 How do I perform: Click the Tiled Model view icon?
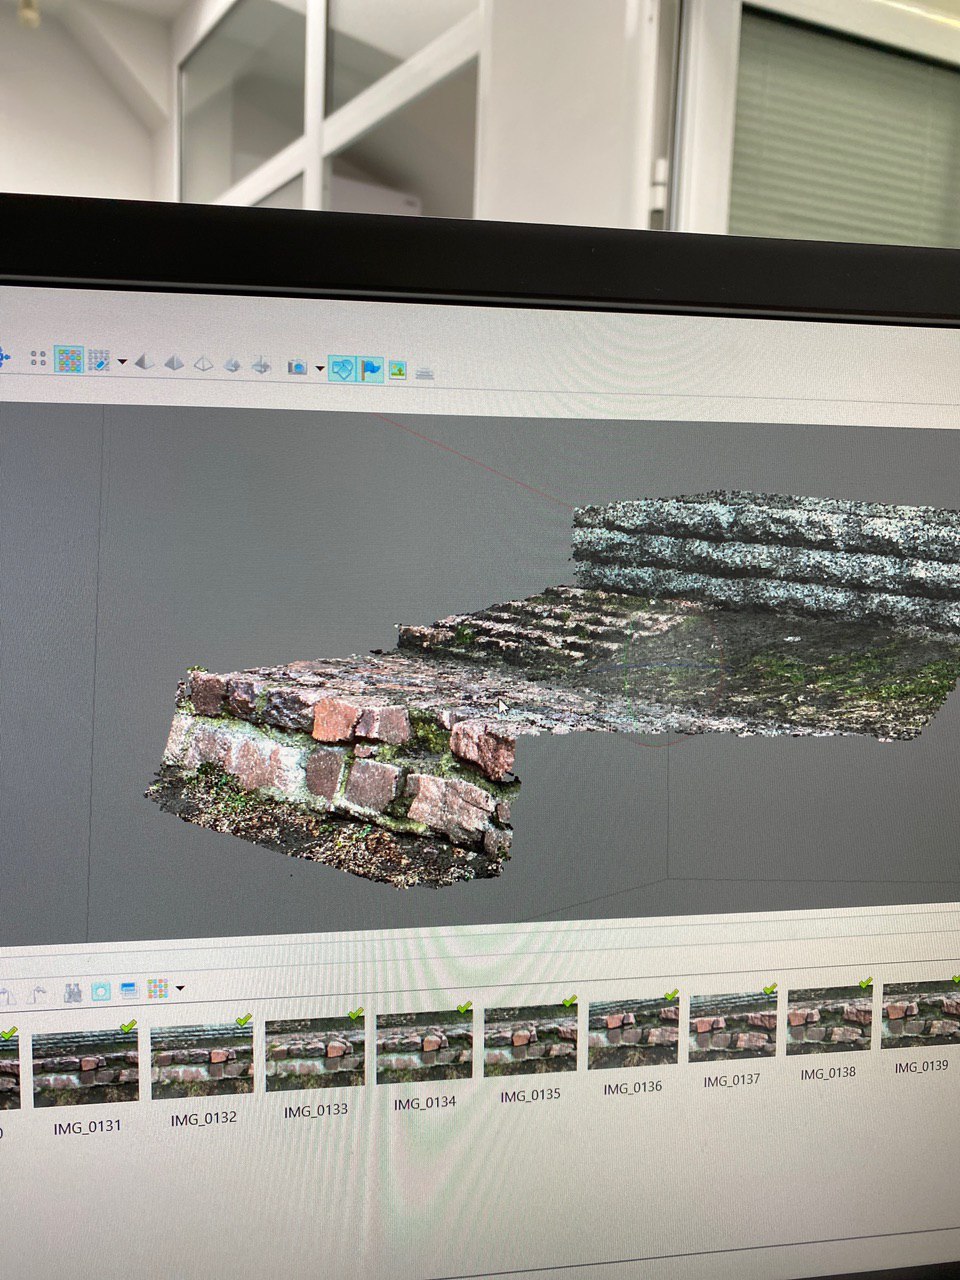tap(260, 366)
